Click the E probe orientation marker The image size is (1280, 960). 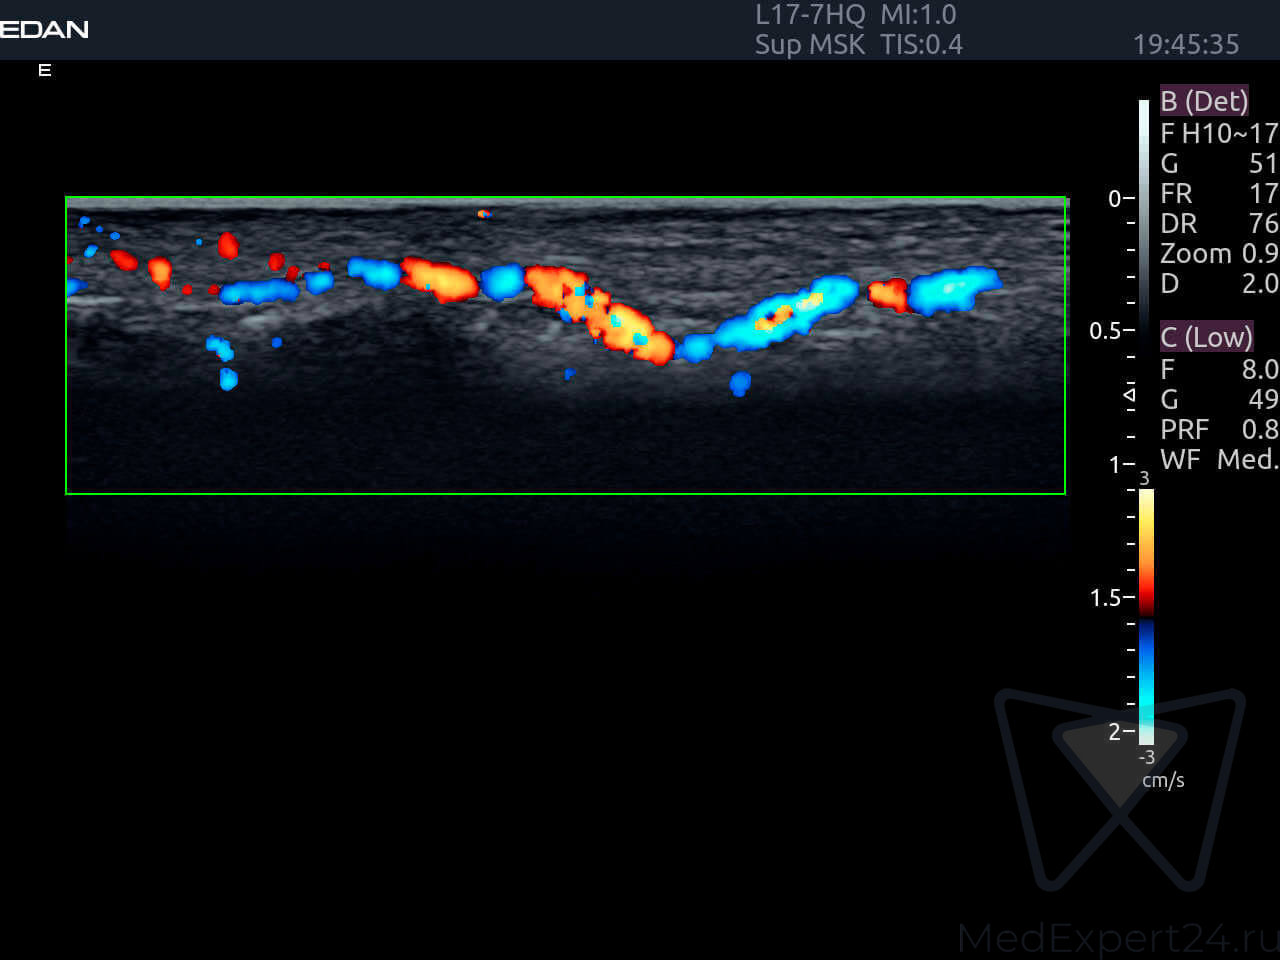[x=44, y=70]
